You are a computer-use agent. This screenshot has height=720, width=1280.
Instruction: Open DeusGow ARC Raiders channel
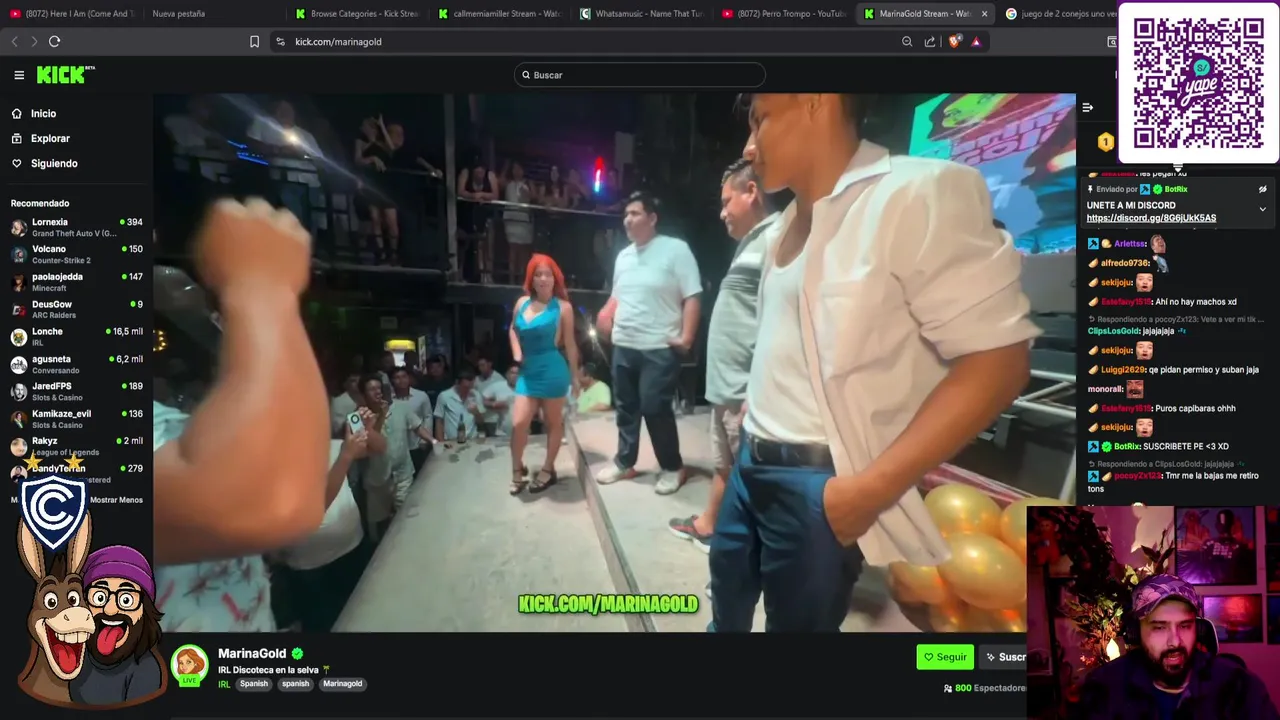[77, 309]
